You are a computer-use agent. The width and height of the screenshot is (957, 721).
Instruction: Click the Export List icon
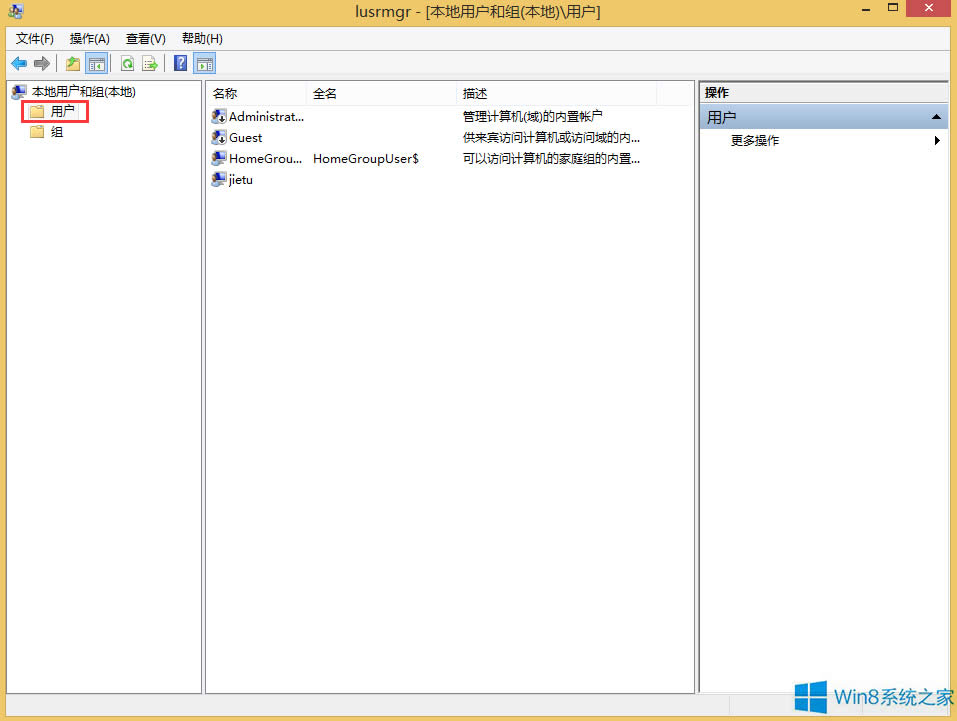tap(151, 63)
